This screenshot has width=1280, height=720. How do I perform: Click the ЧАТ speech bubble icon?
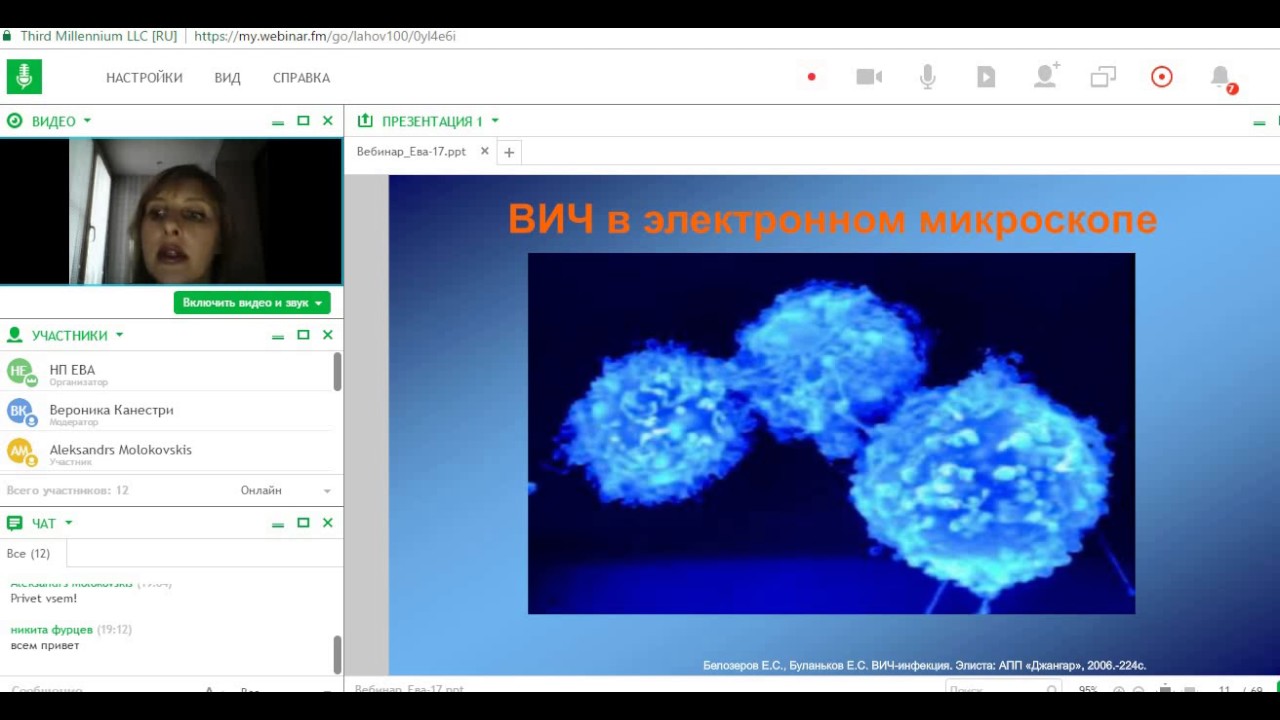pos(14,523)
